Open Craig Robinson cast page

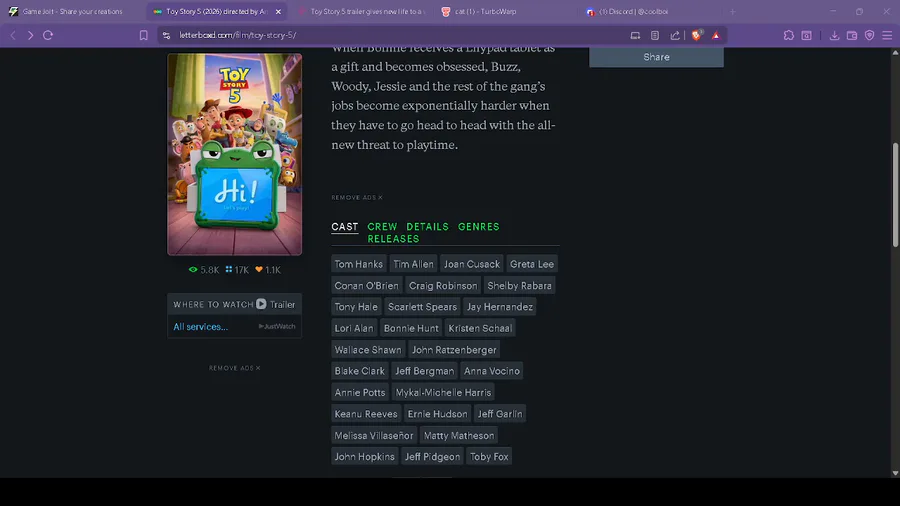pos(443,285)
